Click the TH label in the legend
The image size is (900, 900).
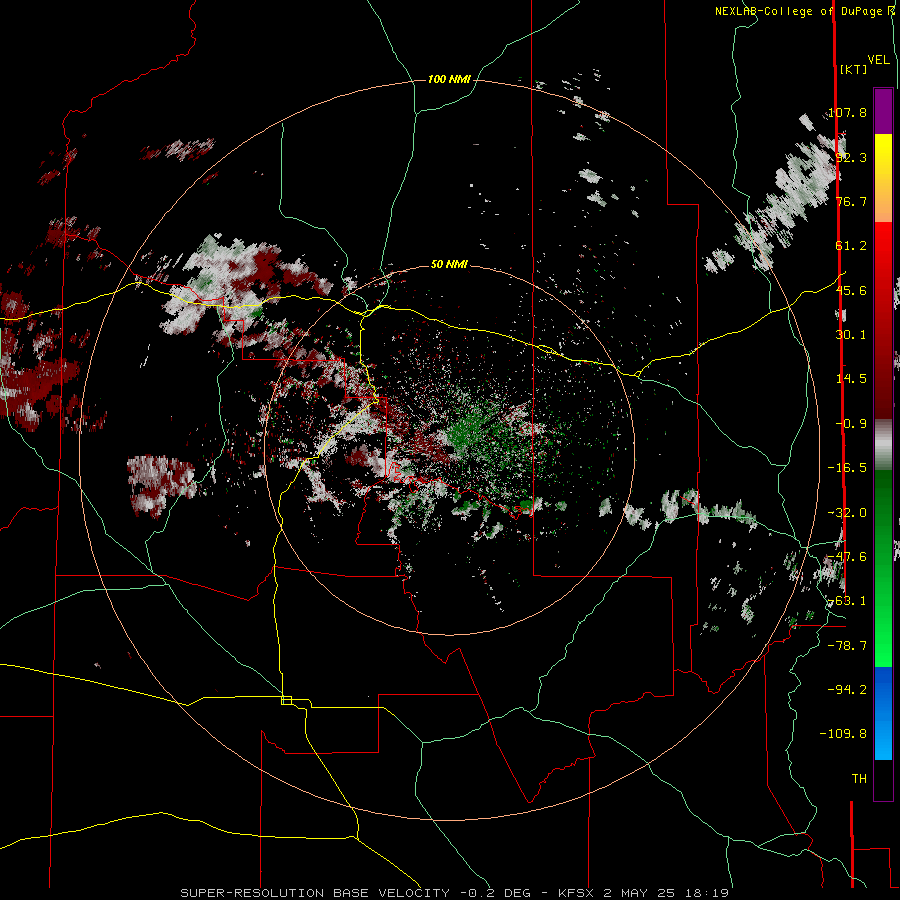(x=859, y=779)
